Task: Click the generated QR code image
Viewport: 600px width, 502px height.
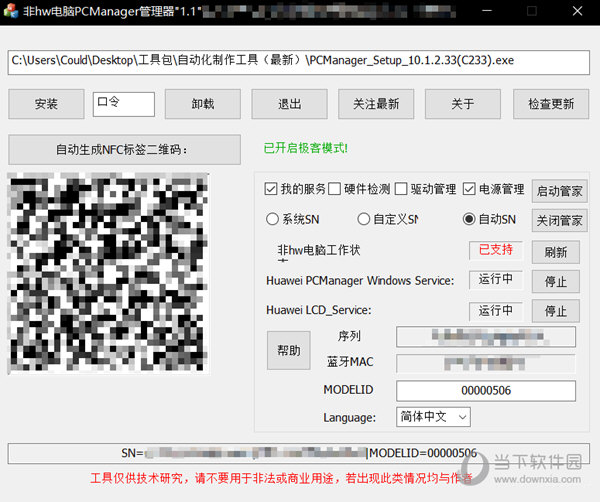Action: pos(108,273)
